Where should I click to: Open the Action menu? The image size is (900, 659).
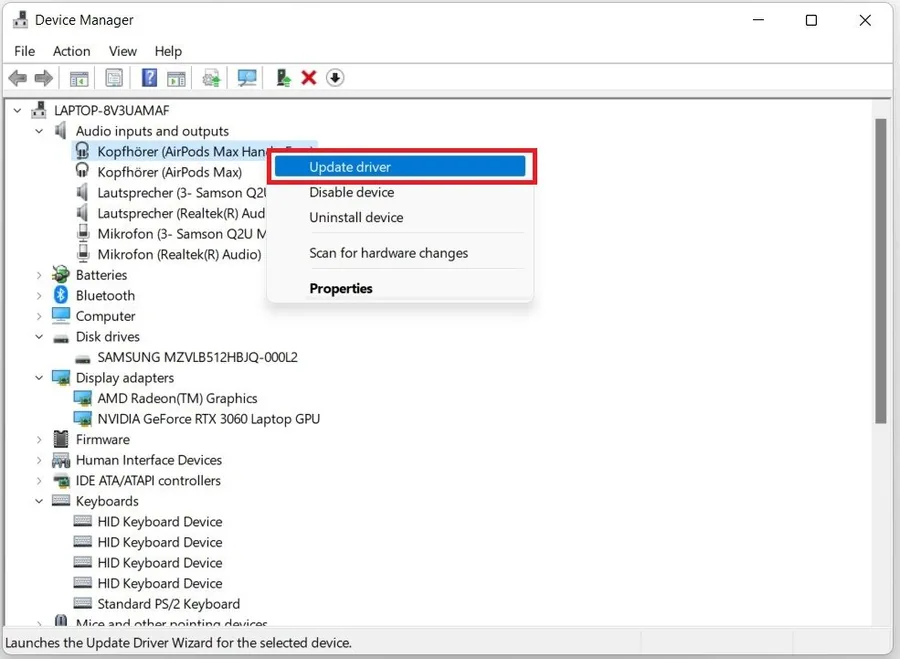click(72, 51)
